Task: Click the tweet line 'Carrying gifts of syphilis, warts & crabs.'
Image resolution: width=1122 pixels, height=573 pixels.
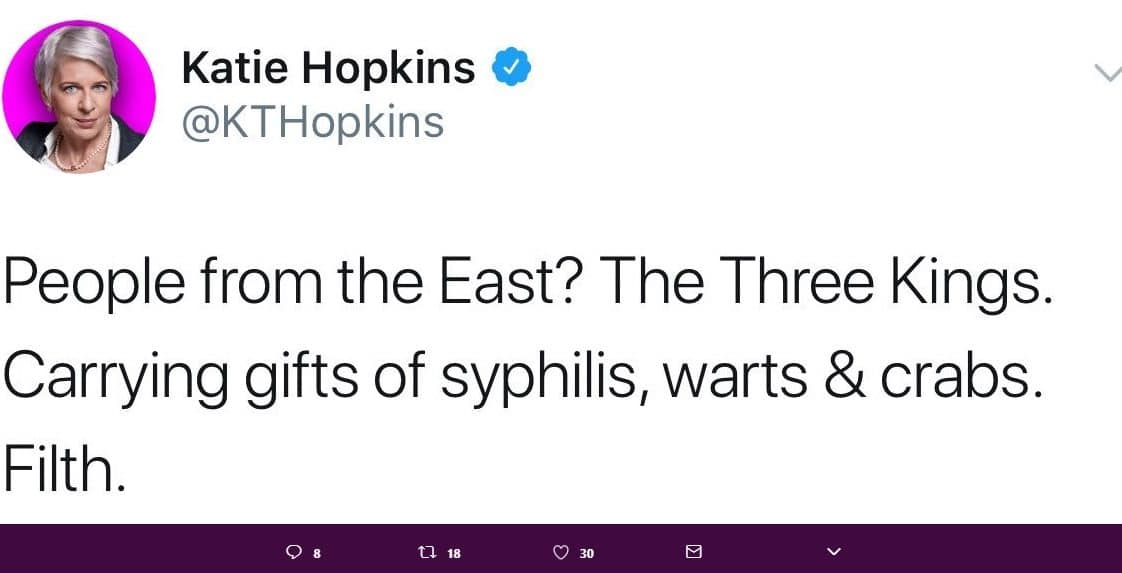Action: click(521, 379)
